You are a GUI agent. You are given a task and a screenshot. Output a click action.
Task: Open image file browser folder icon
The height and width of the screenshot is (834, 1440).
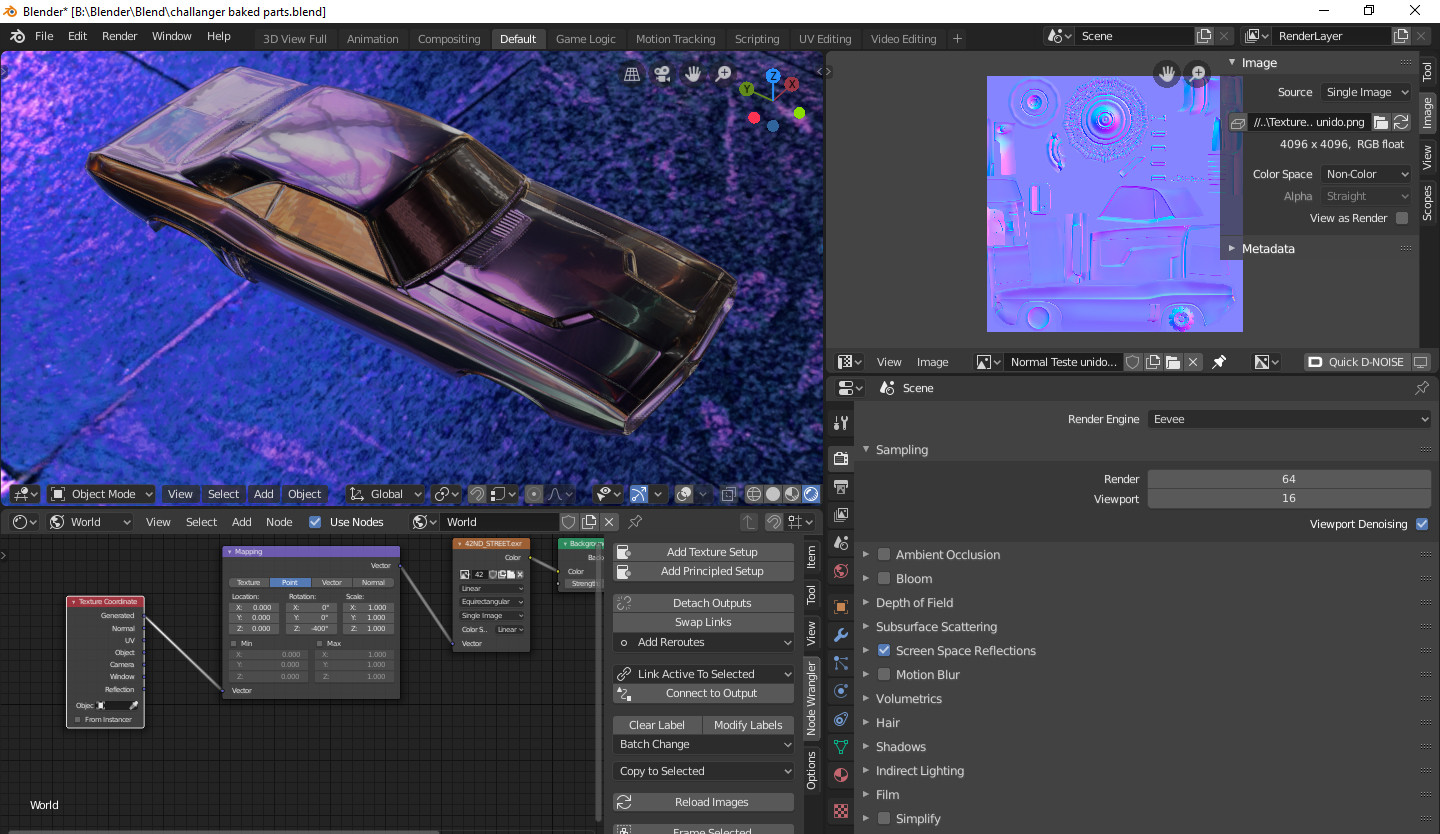(1381, 122)
